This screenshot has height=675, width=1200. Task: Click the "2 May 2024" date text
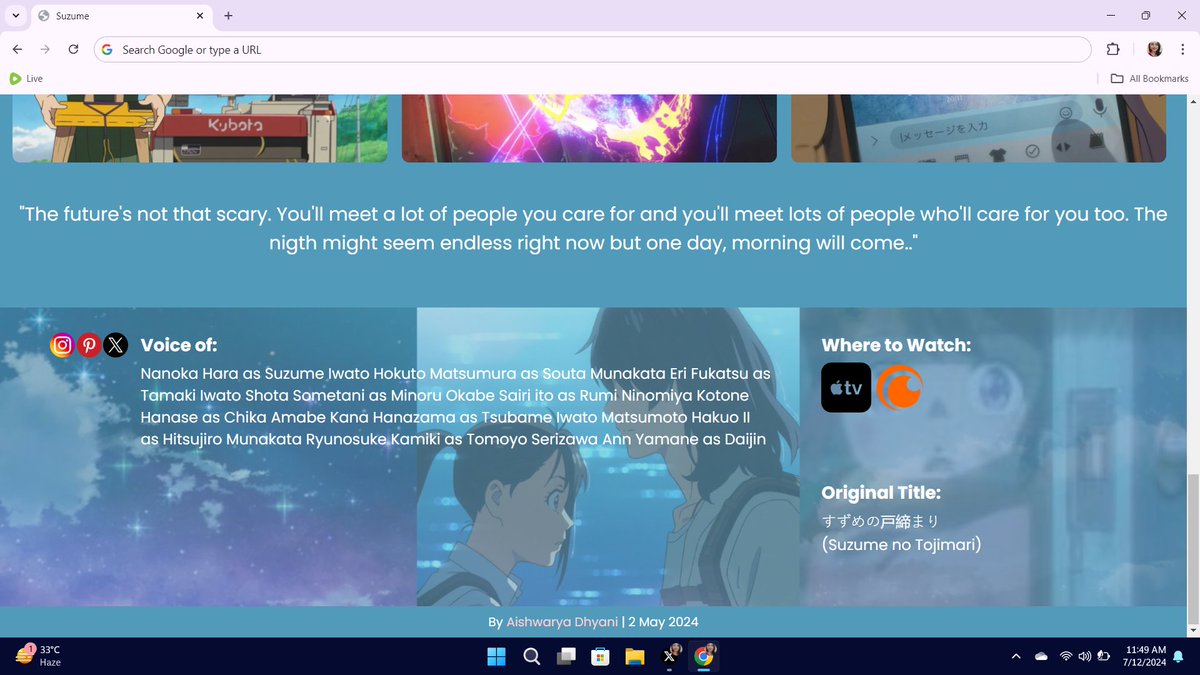663,622
